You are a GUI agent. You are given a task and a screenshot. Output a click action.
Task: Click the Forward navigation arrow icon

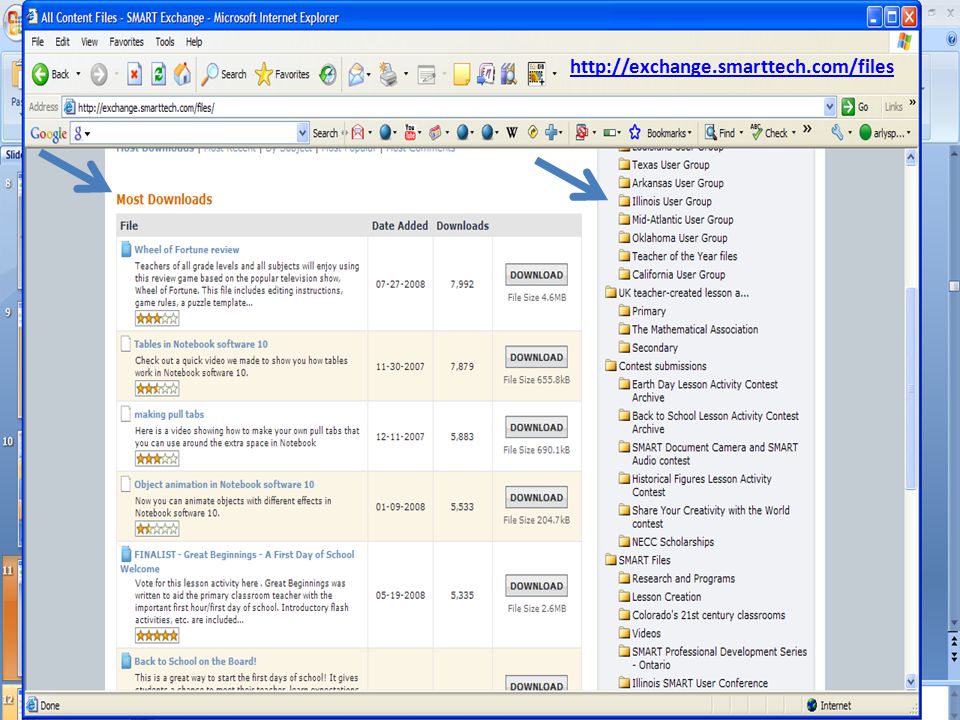(x=99, y=74)
